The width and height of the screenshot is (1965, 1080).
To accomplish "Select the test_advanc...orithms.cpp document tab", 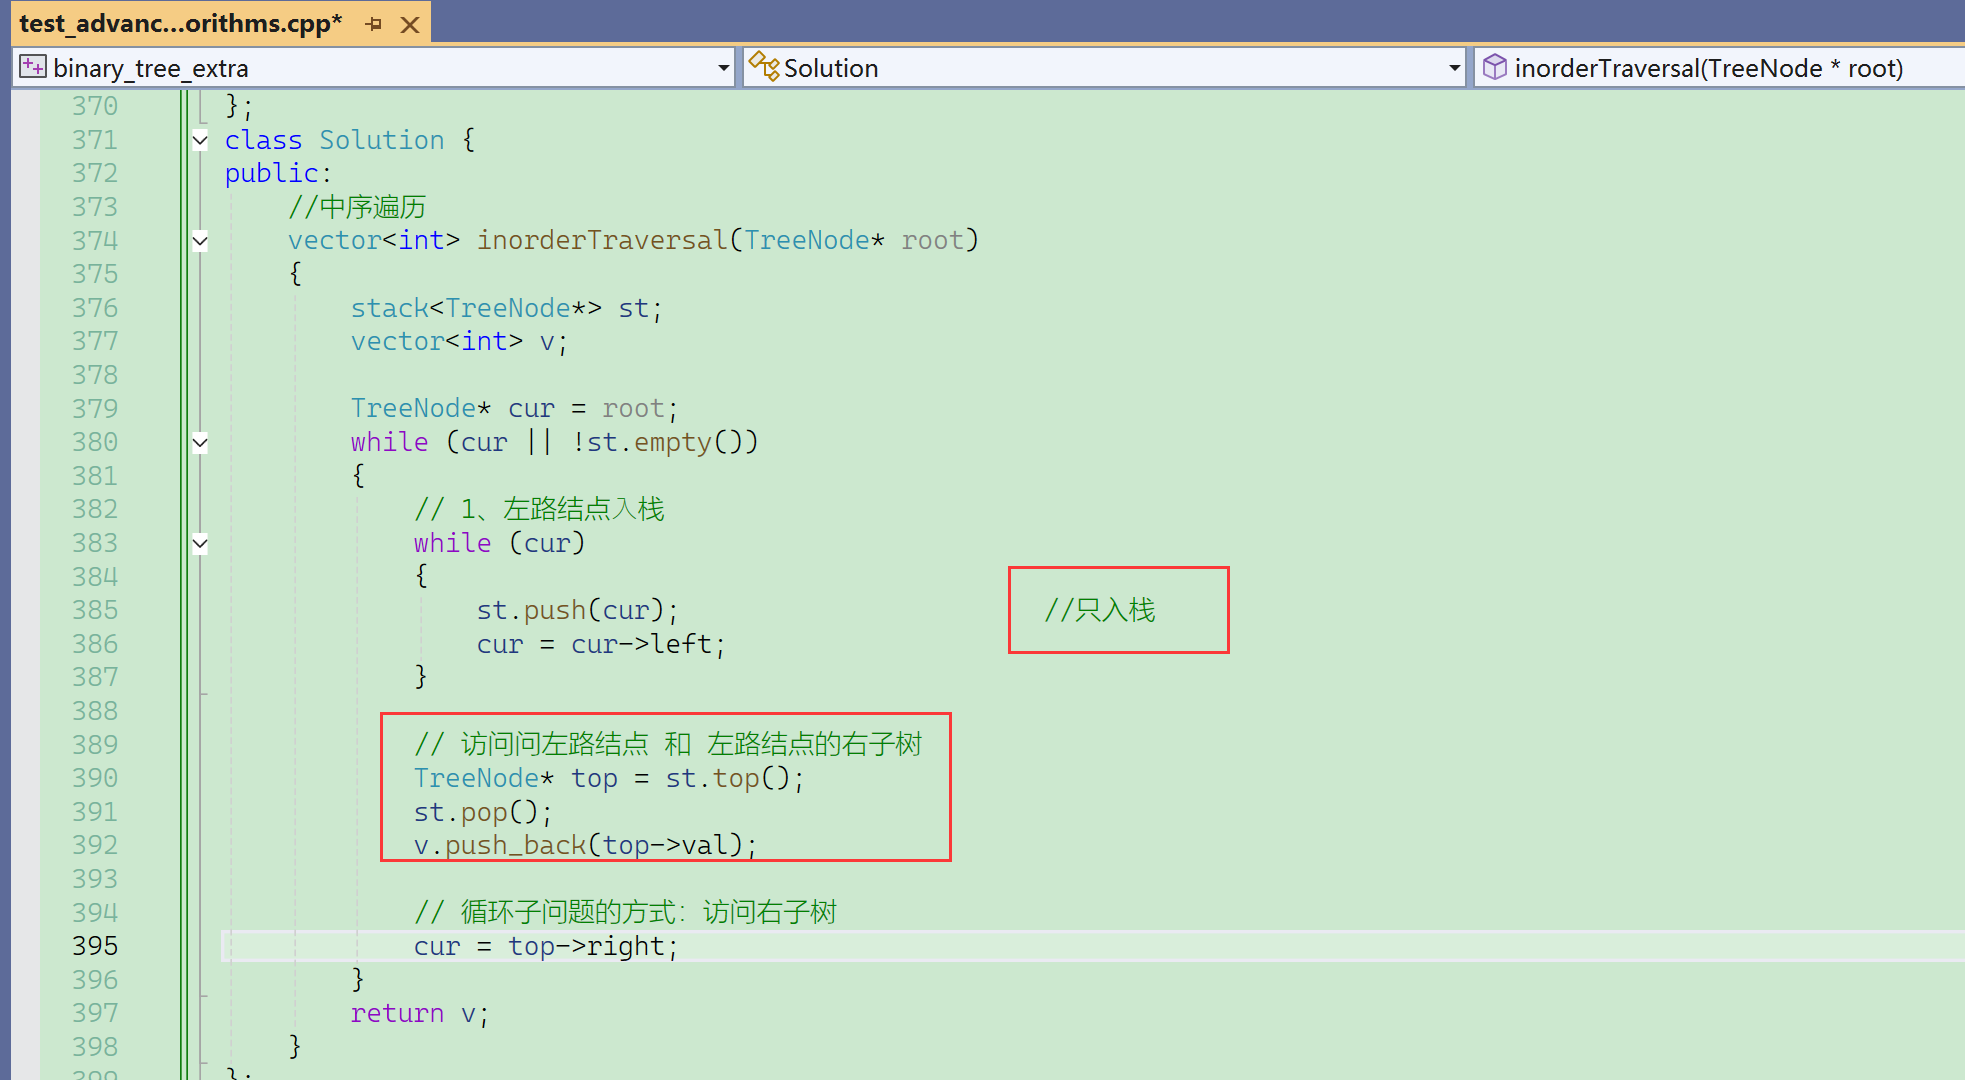I will [x=180, y=24].
